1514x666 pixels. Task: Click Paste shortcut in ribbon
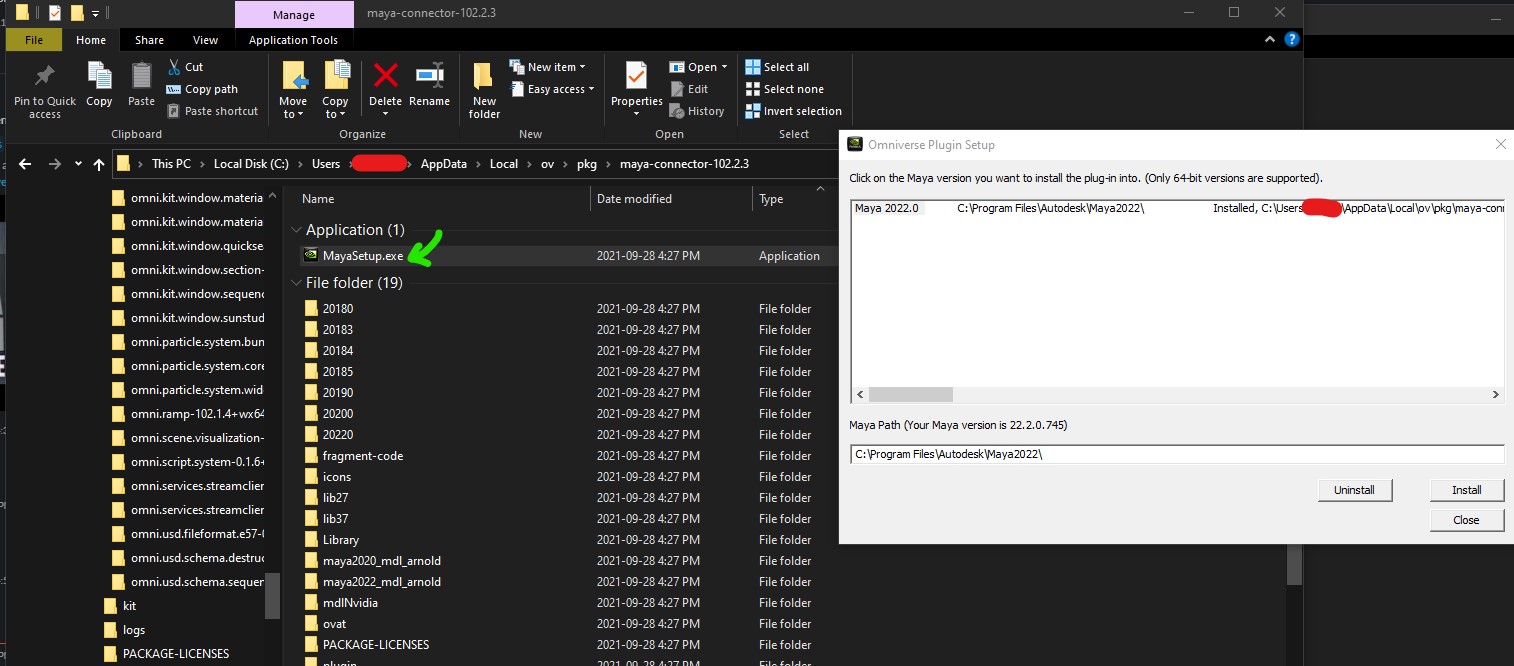211,111
